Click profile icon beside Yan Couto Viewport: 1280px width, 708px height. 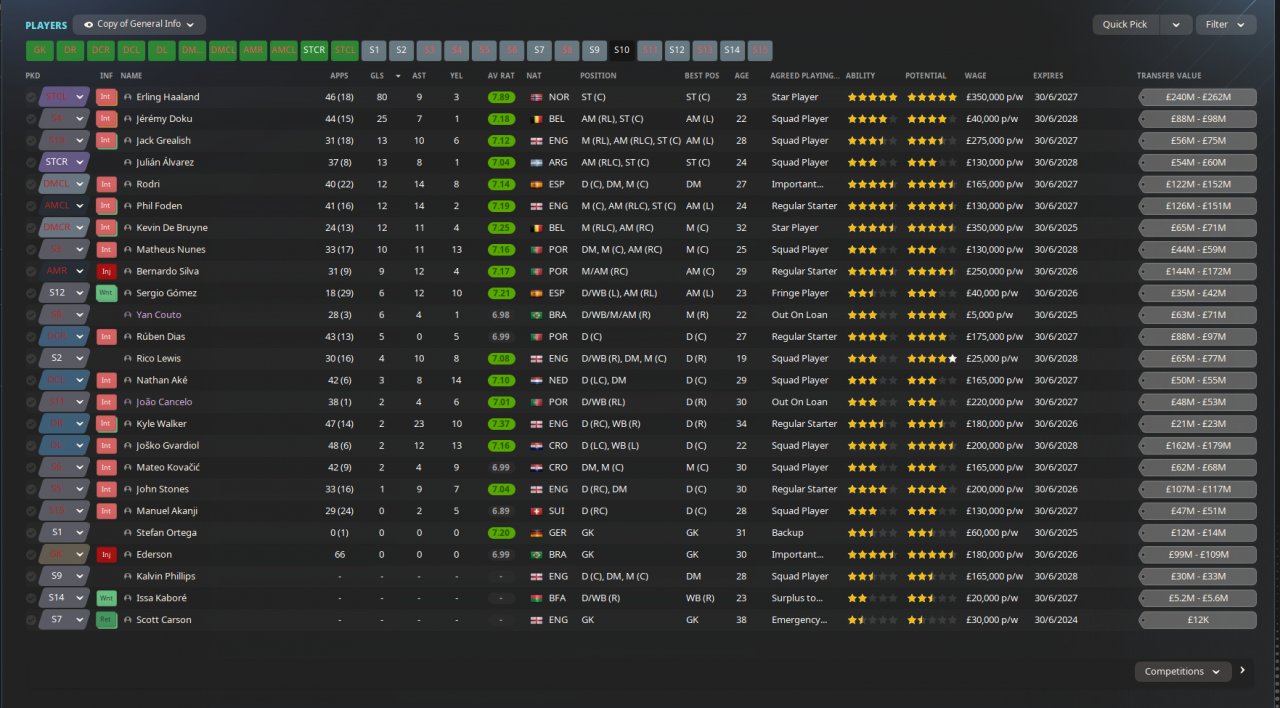[128, 315]
